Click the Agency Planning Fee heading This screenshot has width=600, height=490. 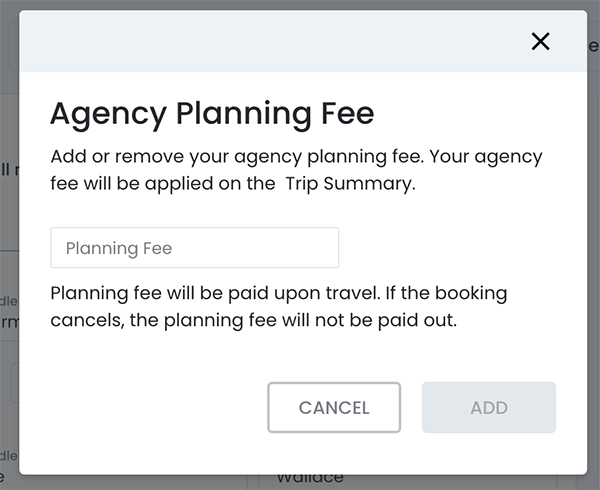point(212,113)
